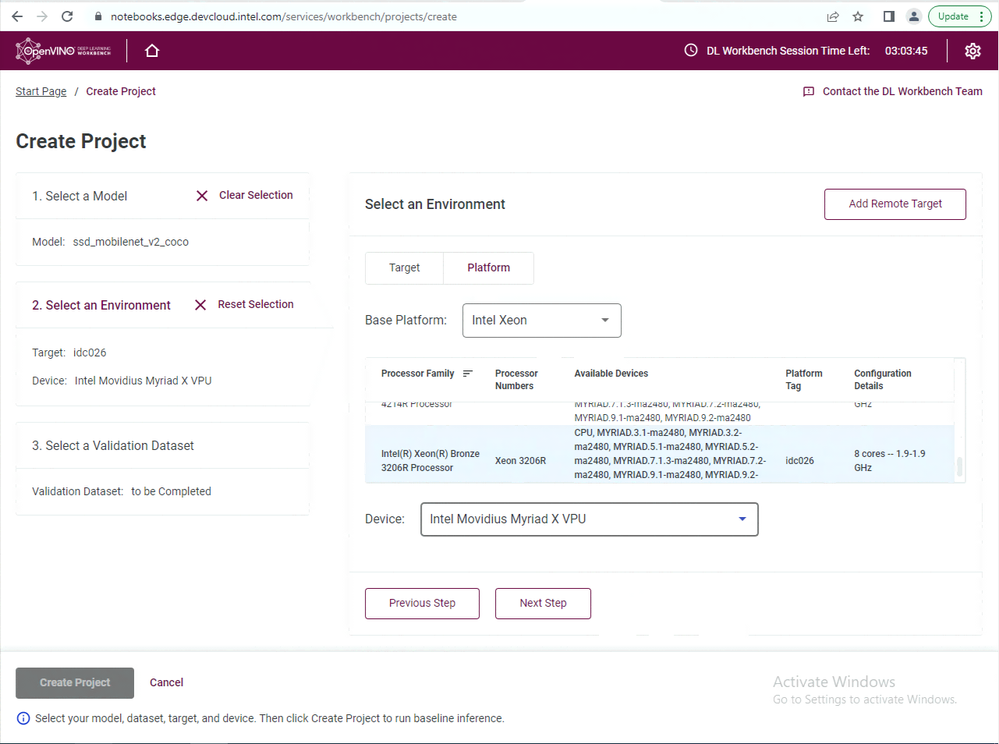Screen dimensions: 999x744
Task: Open the 3. Select a Validation Dataset step
Action: (x=113, y=446)
